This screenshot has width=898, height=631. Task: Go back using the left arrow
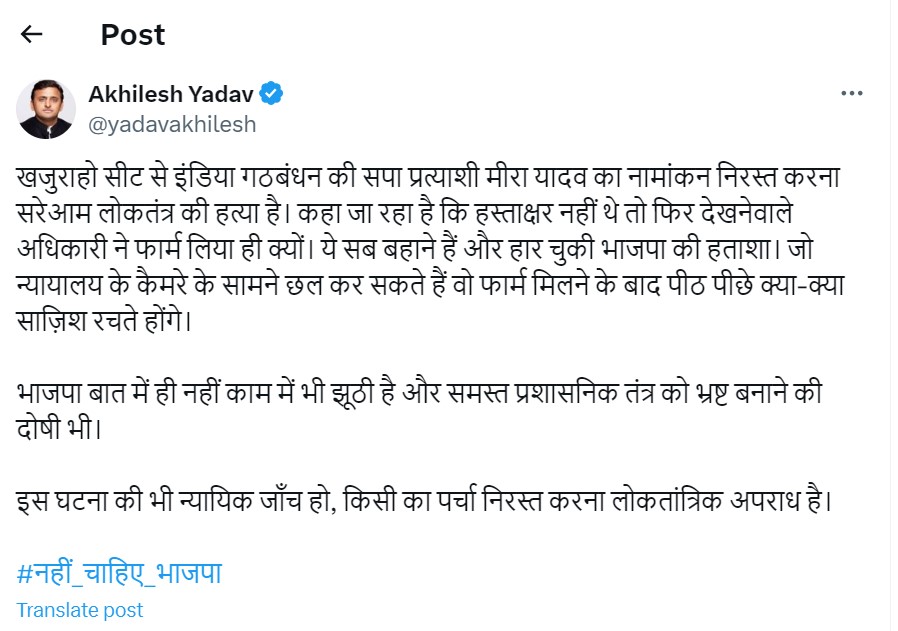[32, 35]
